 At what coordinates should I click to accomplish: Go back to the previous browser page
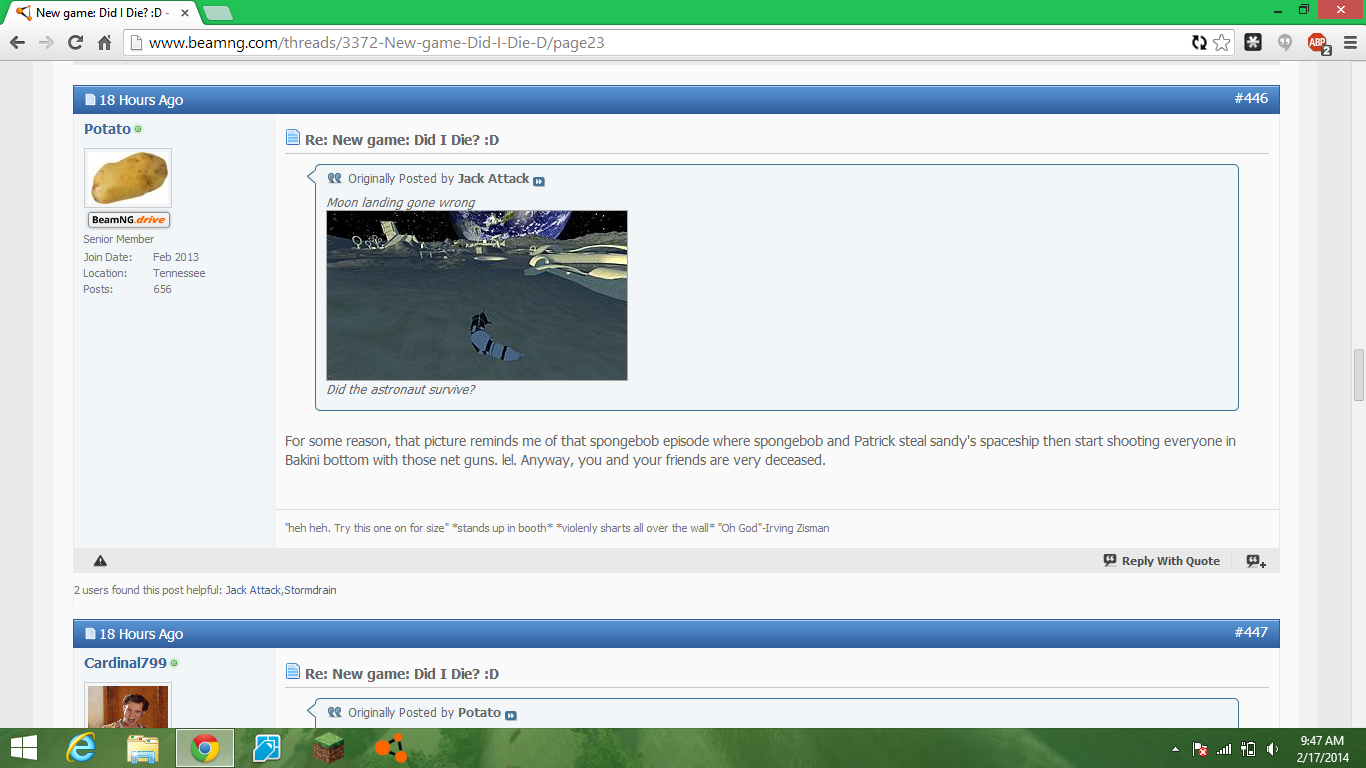(x=17, y=43)
